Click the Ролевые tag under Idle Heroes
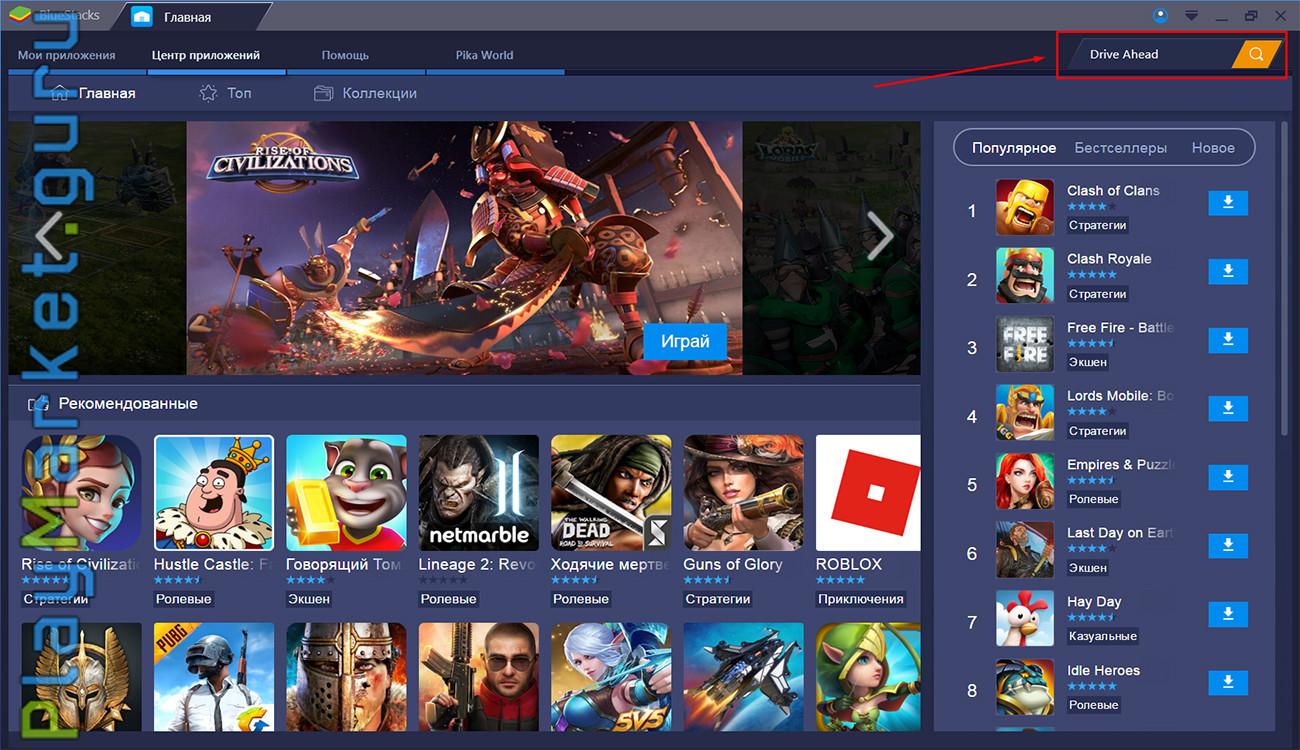The image size is (1300, 750). pyautogui.click(x=1094, y=705)
